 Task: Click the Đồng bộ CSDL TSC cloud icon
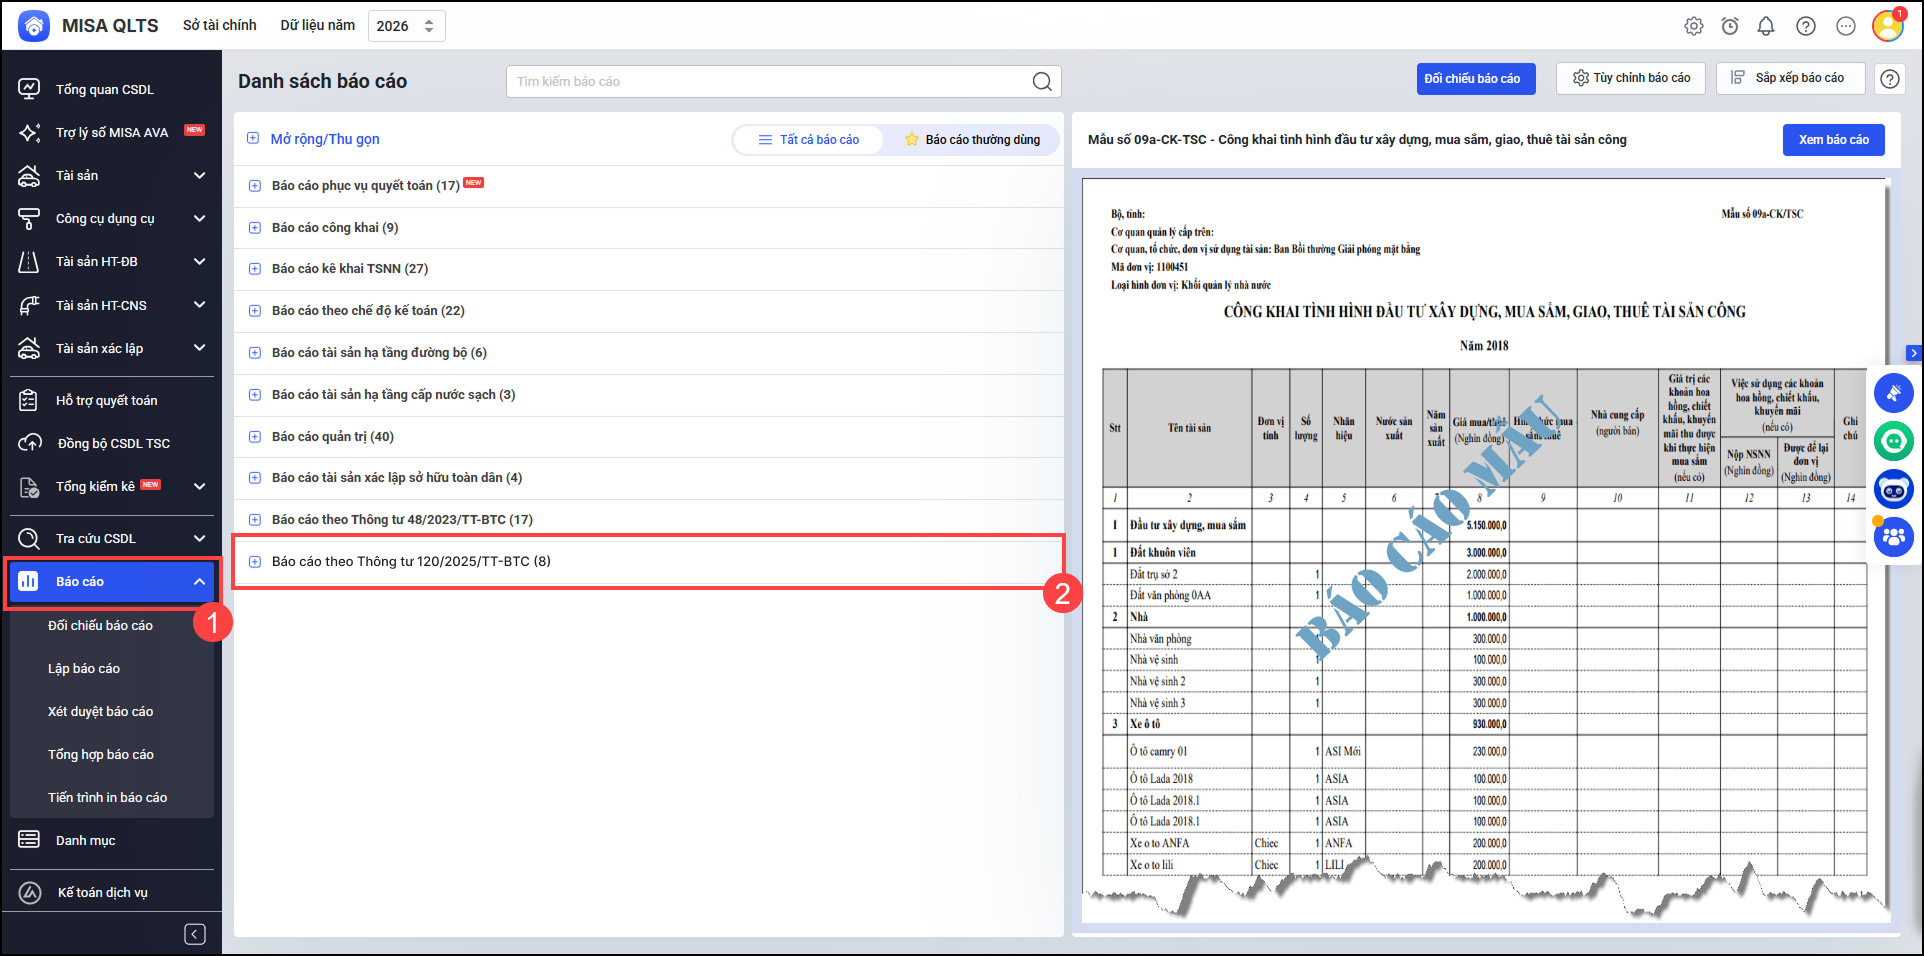coord(30,443)
